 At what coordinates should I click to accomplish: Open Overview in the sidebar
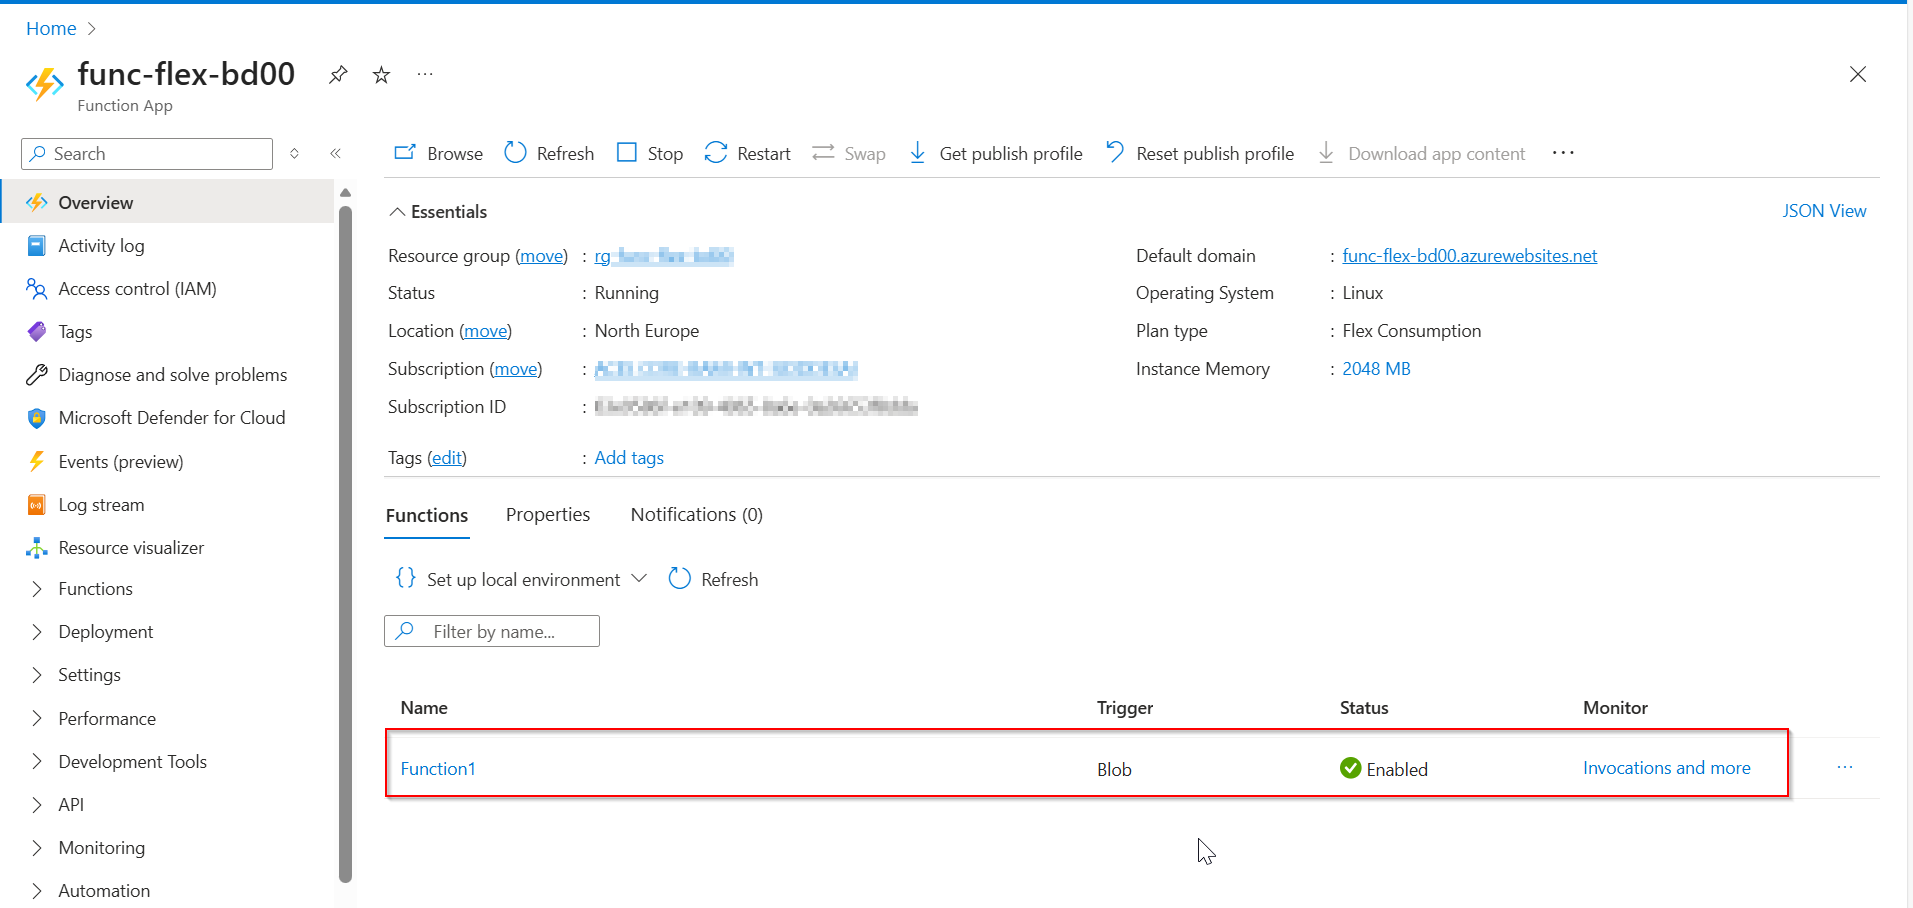point(167,202)
